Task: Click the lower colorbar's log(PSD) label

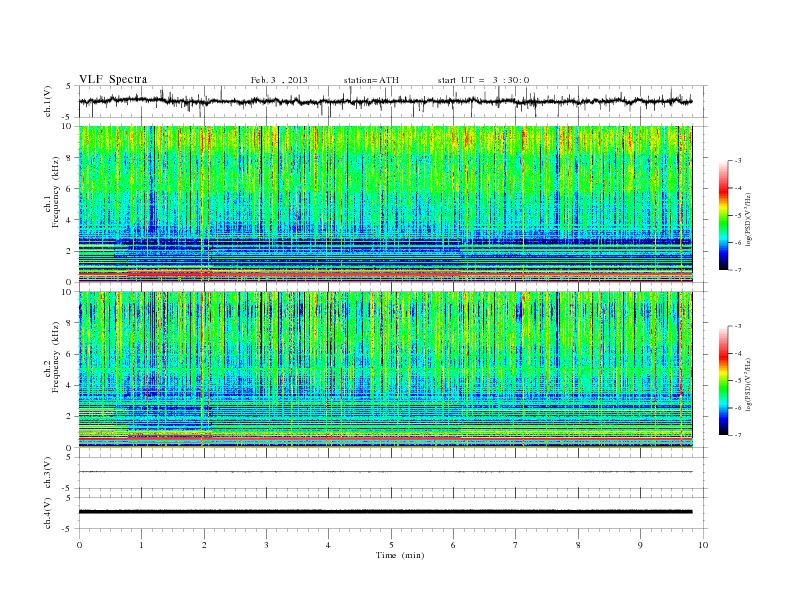Action: pos(748,383)
